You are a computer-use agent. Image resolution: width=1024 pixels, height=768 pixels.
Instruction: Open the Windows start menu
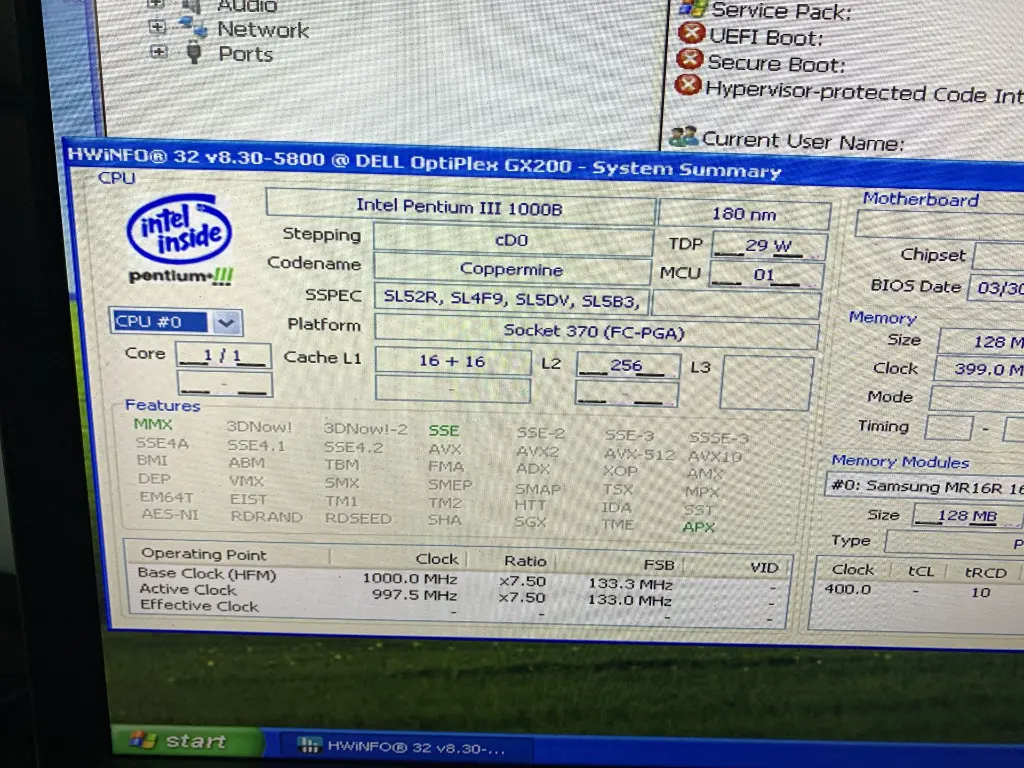tap(187, 741)
